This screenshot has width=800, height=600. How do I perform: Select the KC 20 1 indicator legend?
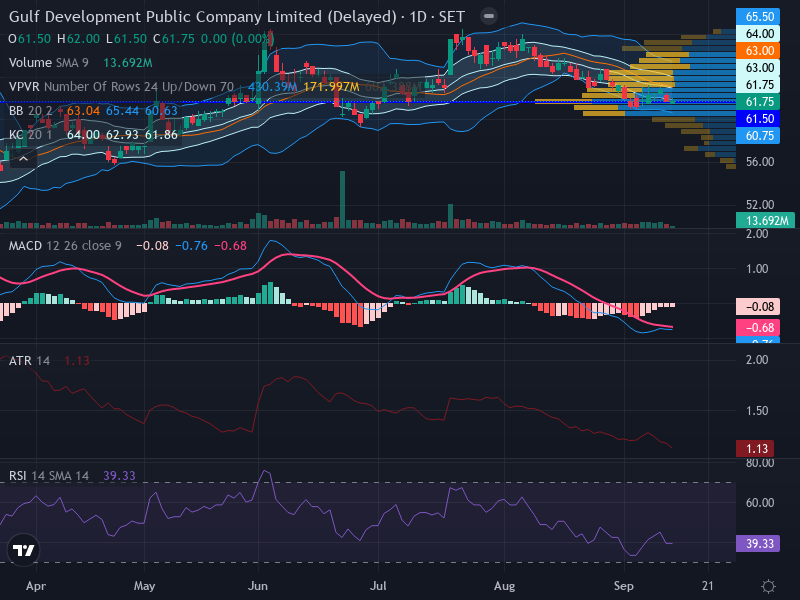30,135
